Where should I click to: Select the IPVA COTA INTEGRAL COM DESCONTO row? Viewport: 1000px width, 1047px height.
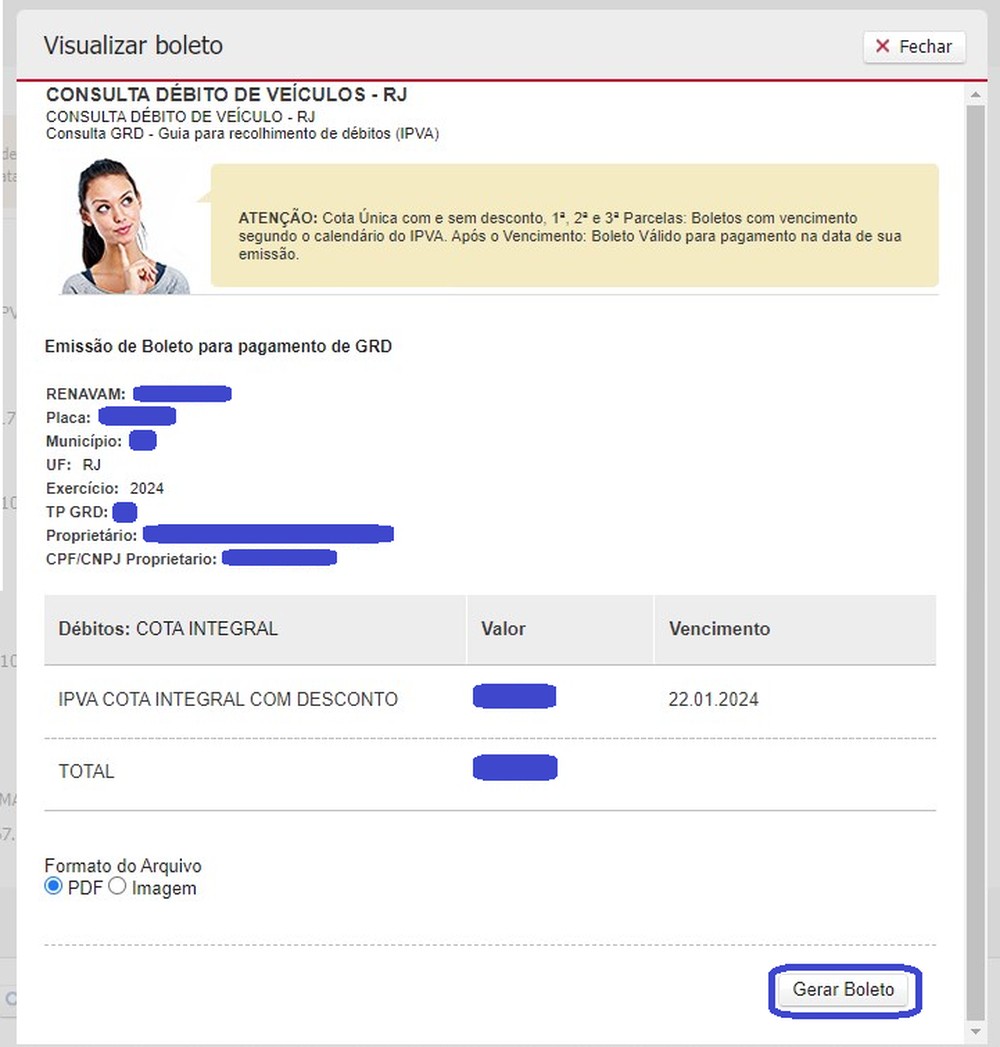coord(228,700)
